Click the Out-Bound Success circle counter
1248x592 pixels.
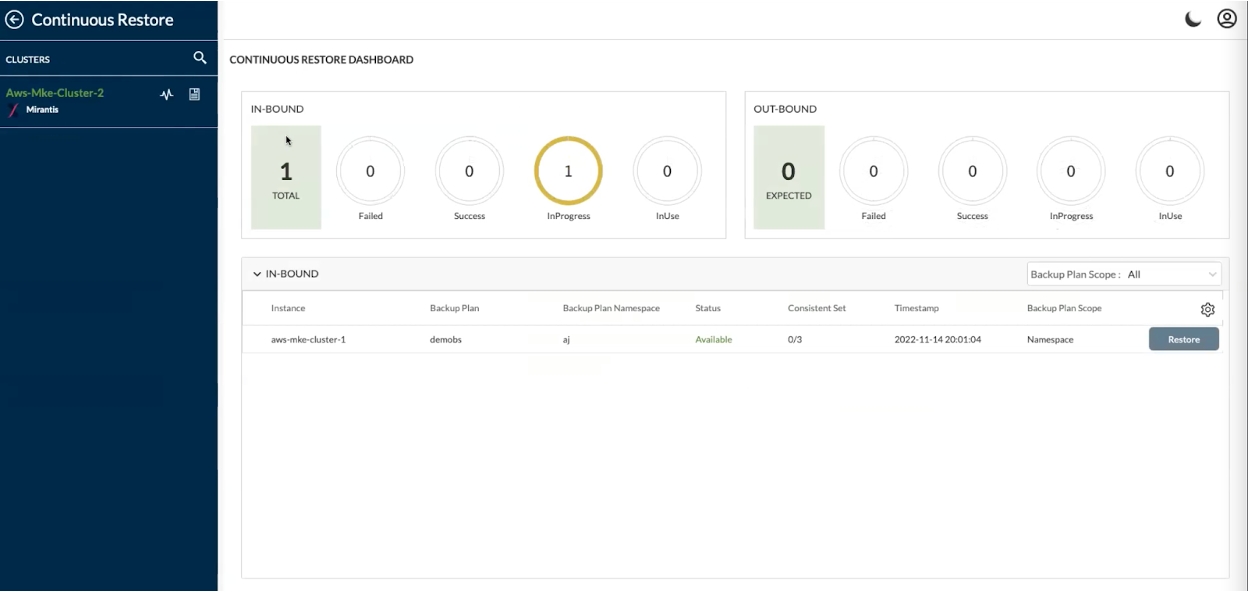(972, 171)
